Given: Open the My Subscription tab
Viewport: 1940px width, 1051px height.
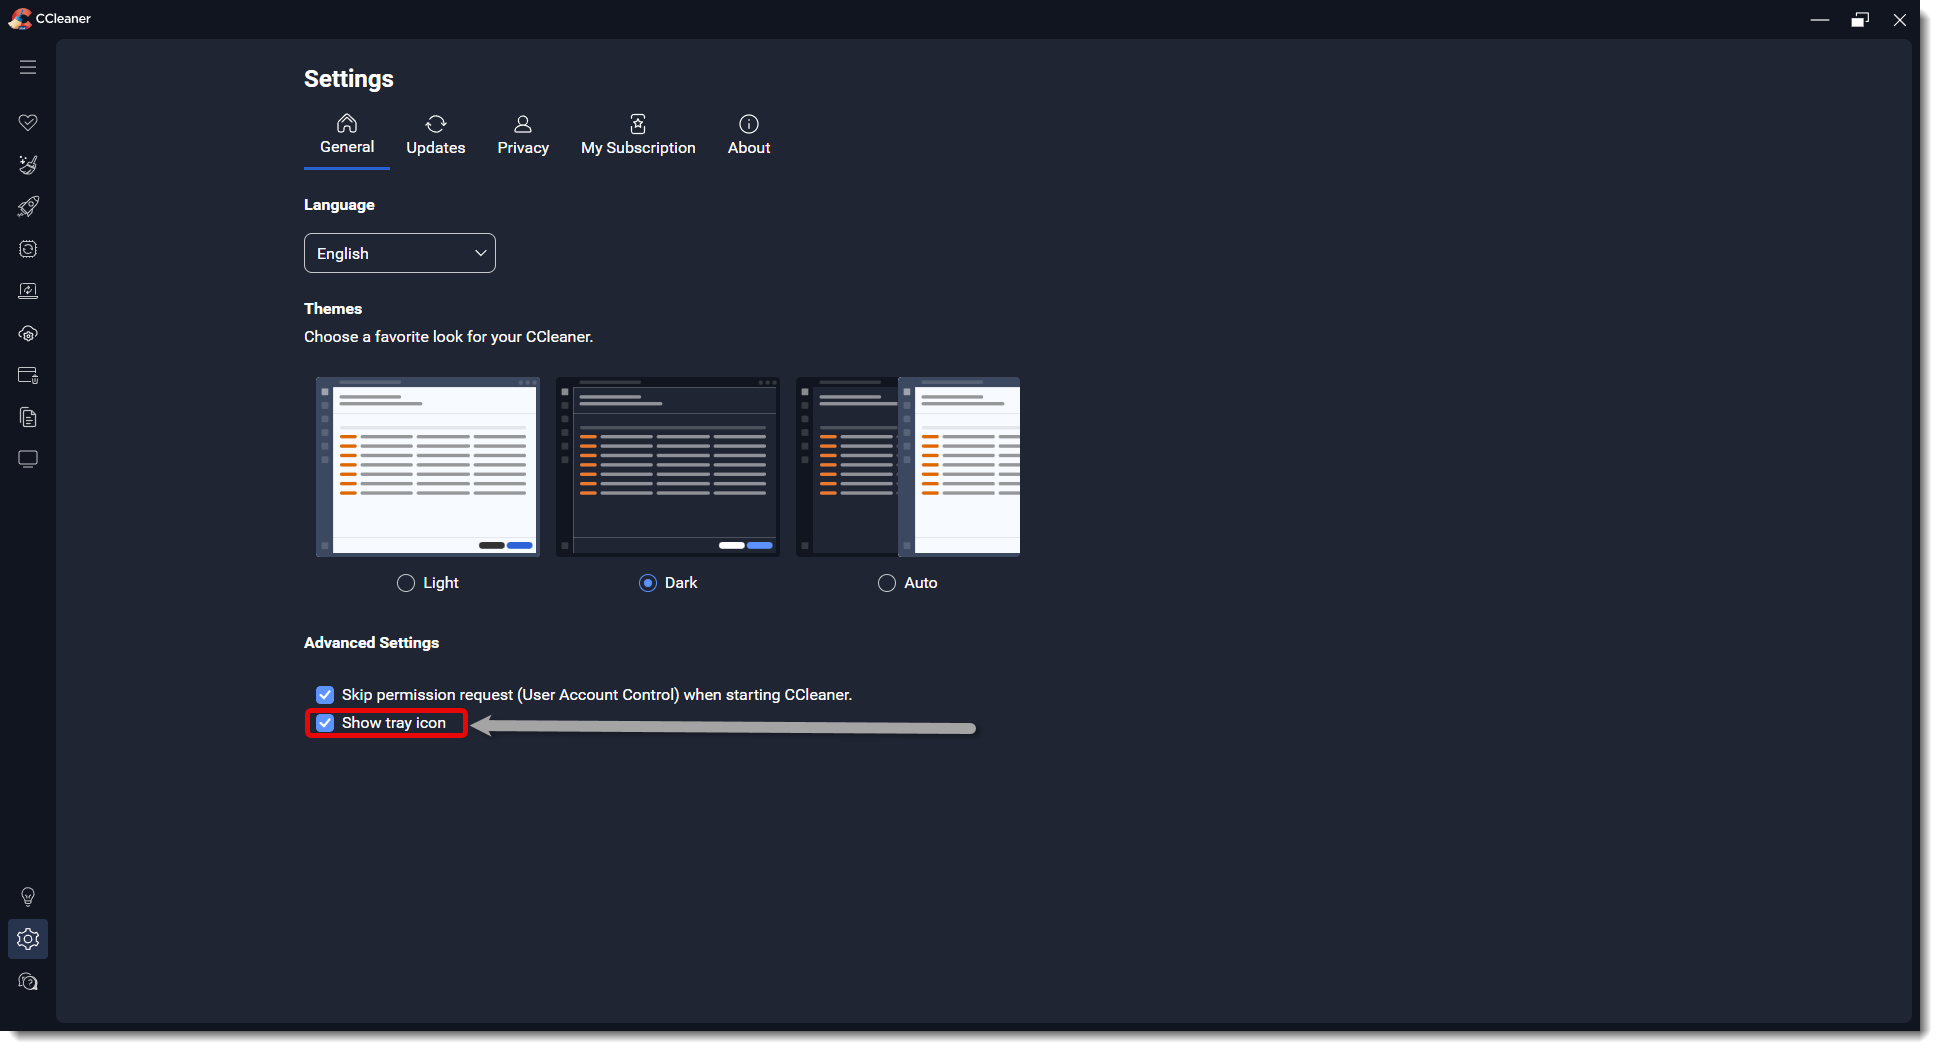Looking at the screenshot, I should click(x=638, y=135).
